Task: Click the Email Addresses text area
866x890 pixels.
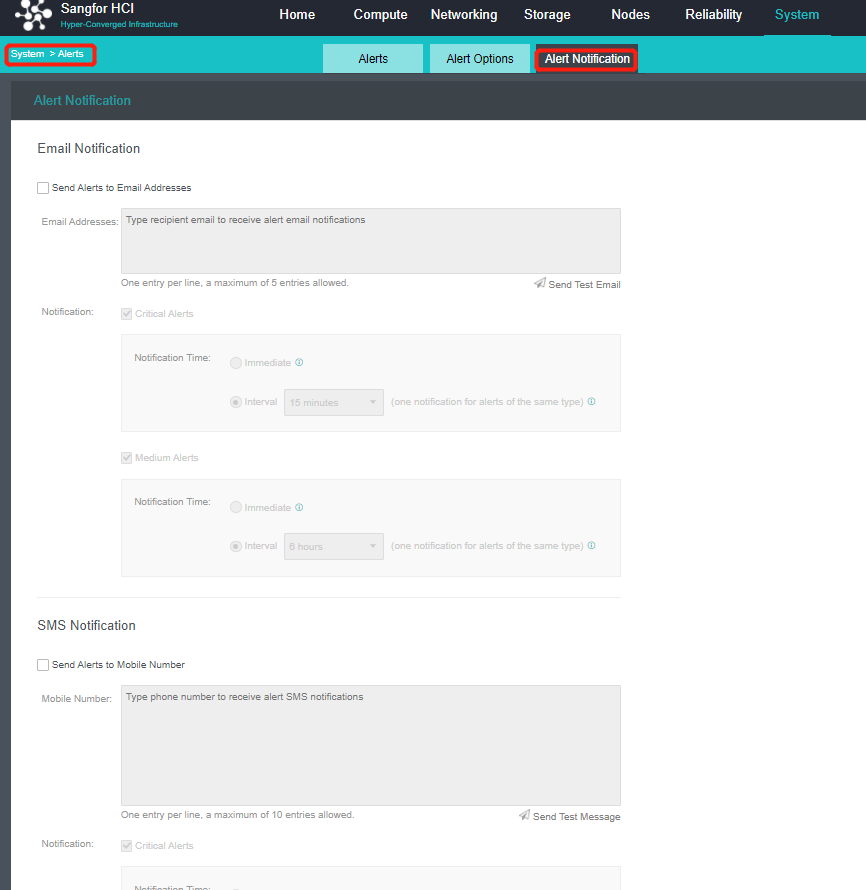Action: [371, 241]
